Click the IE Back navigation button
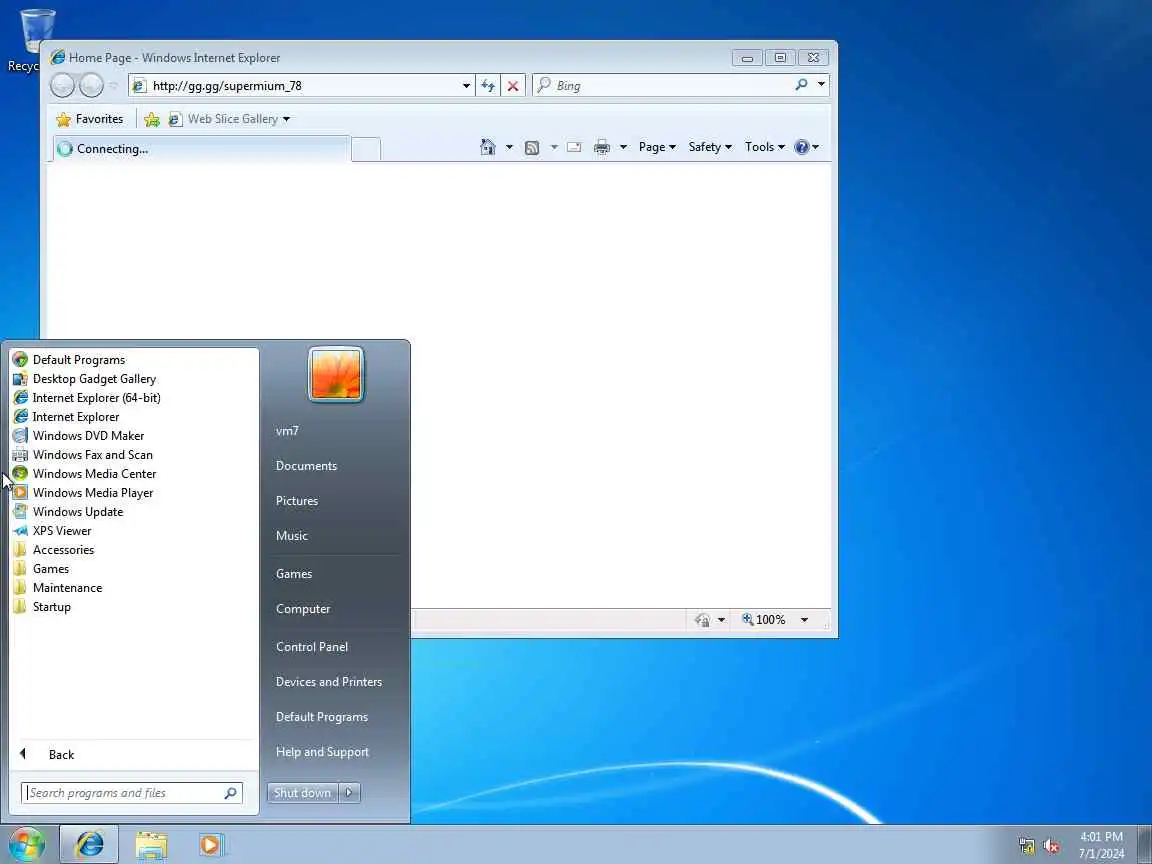The height and width of the screenshot is (864, 1152). (x=62, y=86)
